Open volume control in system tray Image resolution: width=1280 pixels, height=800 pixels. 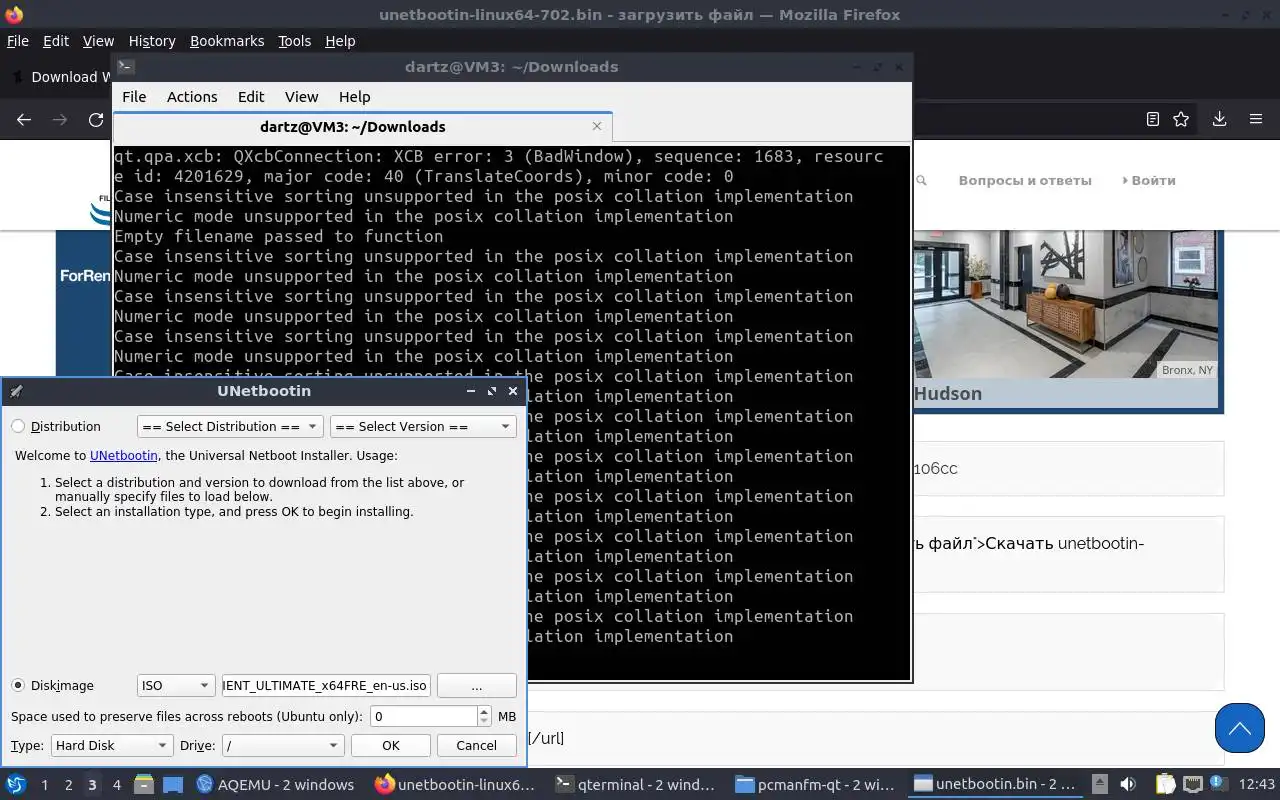(1128, 784)
